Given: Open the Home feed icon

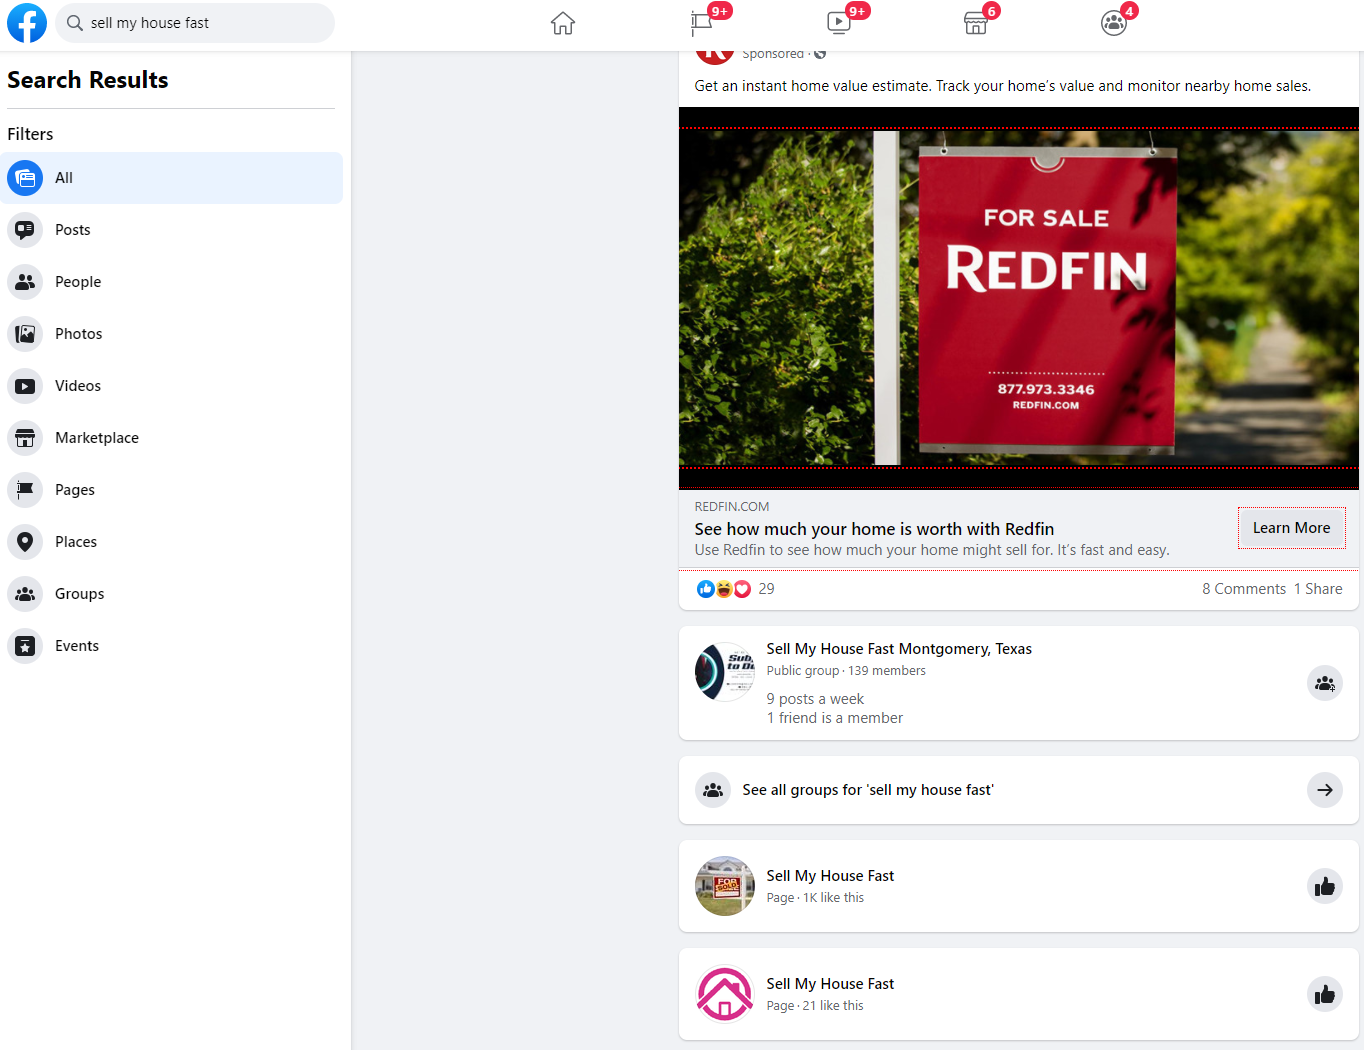Looking at the screenshot, I should 563,23.
